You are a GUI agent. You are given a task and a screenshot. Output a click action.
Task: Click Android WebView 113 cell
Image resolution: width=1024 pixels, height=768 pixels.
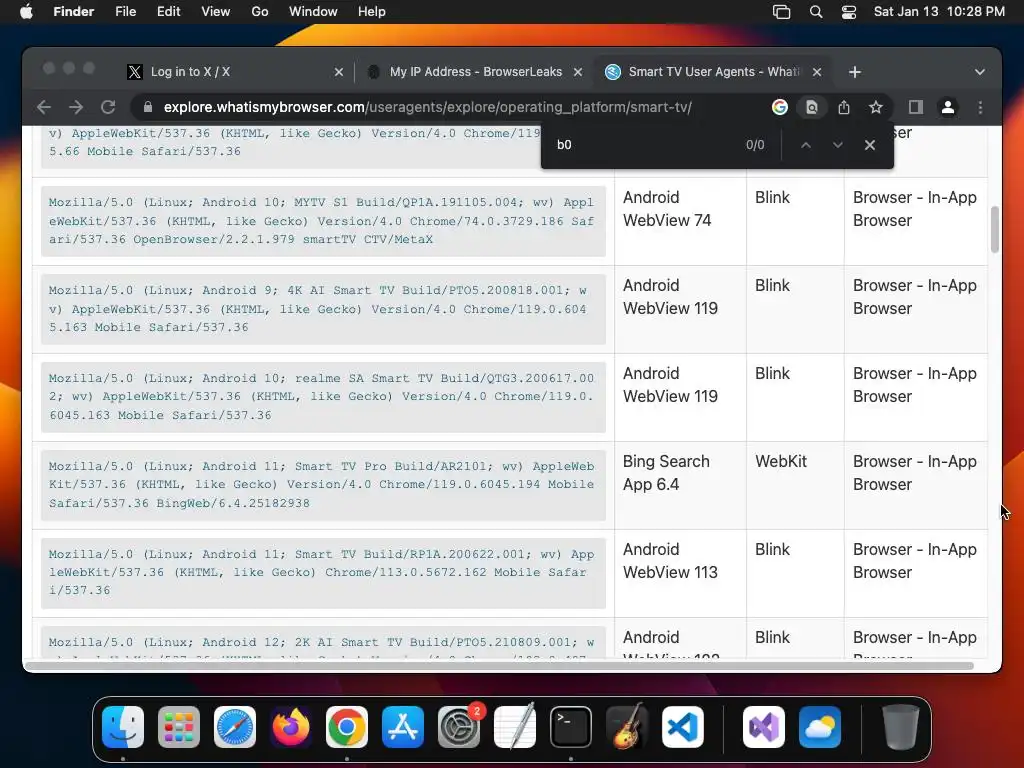click(680, 572)
